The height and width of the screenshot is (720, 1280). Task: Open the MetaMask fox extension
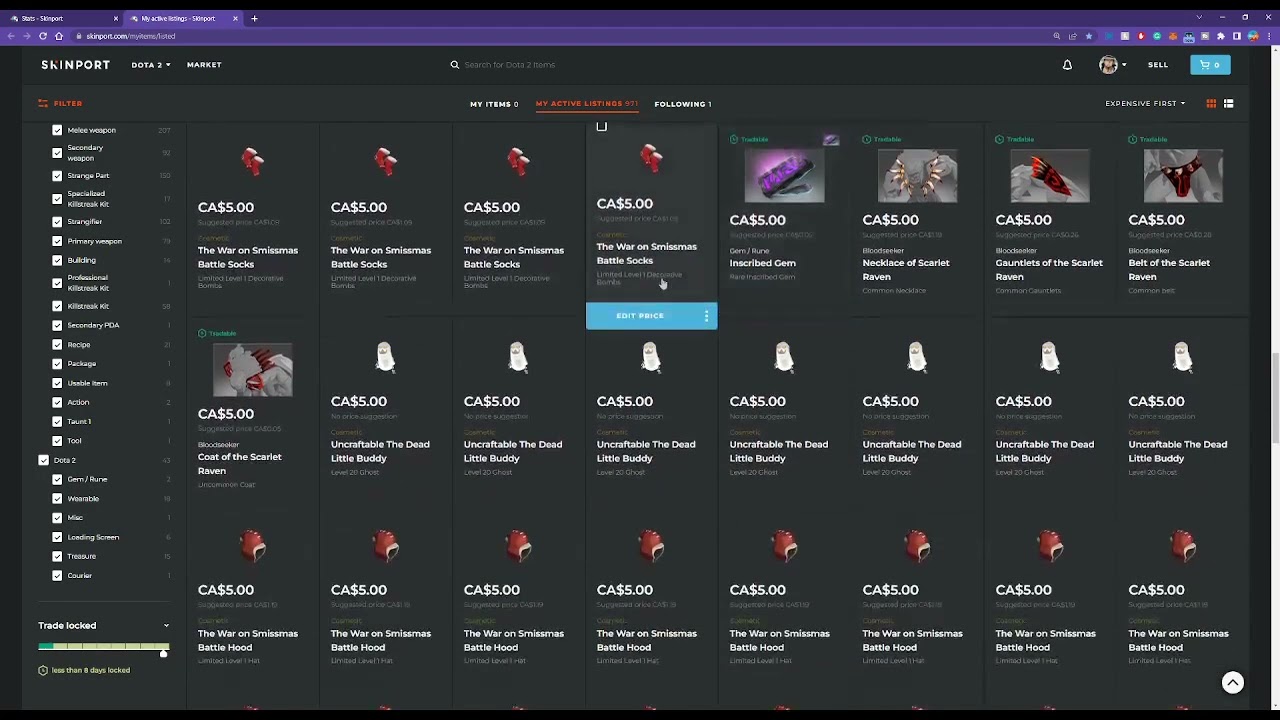(x=1173, y=36)
